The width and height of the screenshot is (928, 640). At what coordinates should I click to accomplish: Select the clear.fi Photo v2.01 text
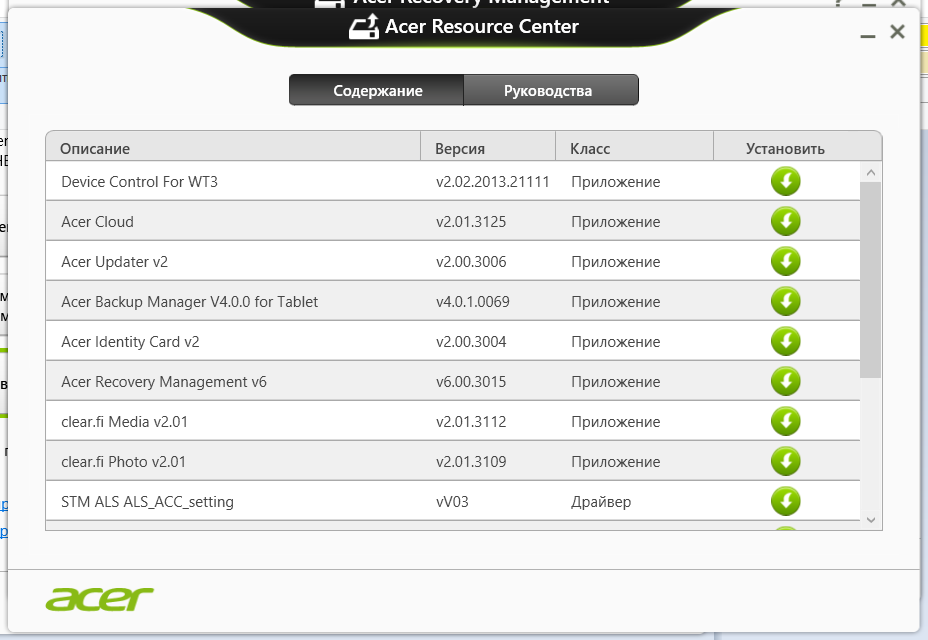tap(123, 461)
